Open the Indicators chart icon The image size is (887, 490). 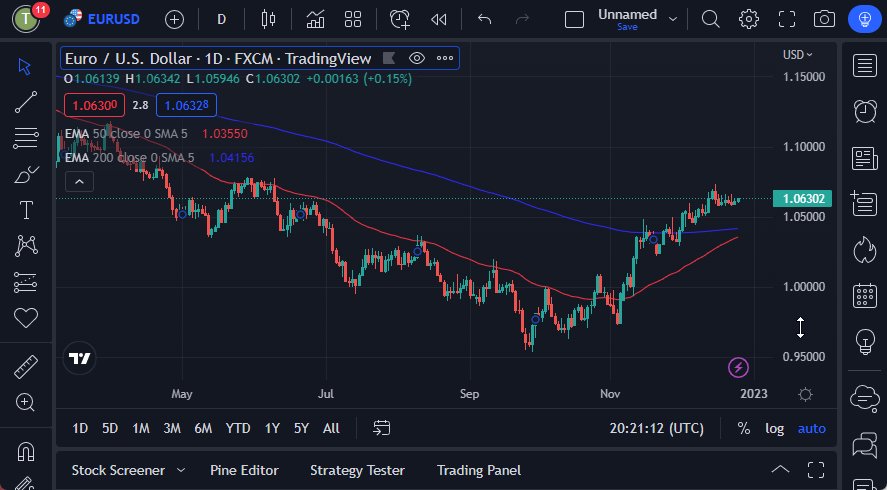pos(315,19)
